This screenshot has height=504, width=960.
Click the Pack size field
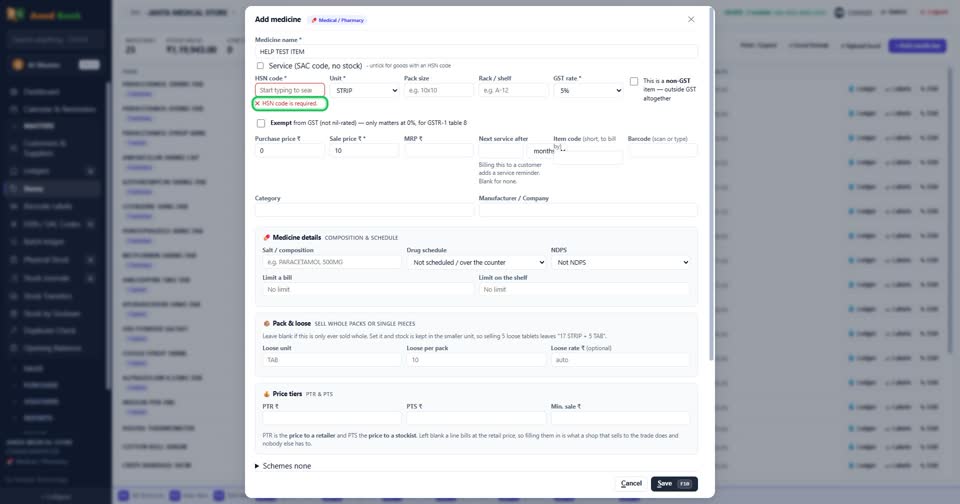pos(439,90)
